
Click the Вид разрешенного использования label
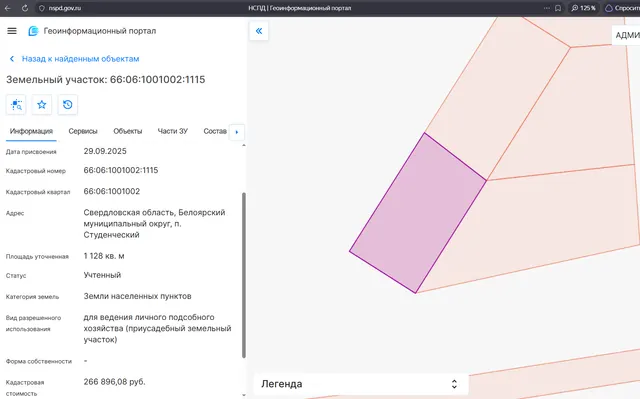click(x=33, y=324)
